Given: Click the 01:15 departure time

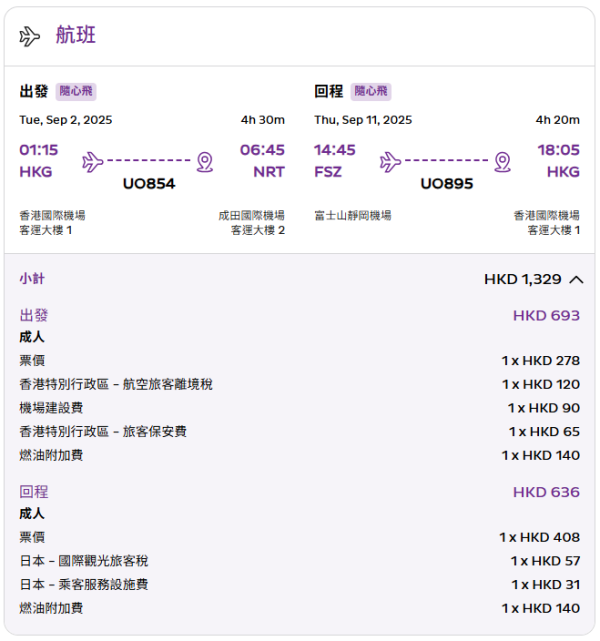Looking at the screenshot, I should 39,150.
